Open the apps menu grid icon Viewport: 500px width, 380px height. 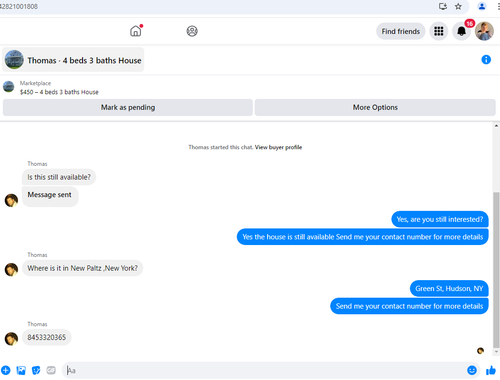click(x=439, y=31)
